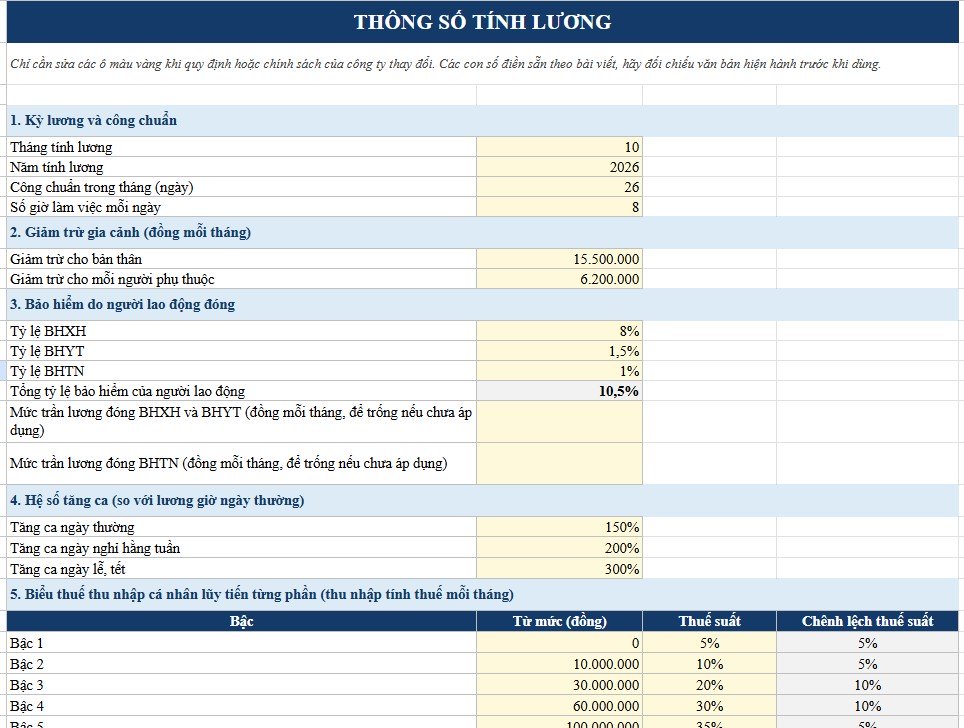The width and height of the screenshot is (964, 728).
Task: Select "Mức trần lương đóng BHXH và BHYT" label
Action: click(242, 422)
